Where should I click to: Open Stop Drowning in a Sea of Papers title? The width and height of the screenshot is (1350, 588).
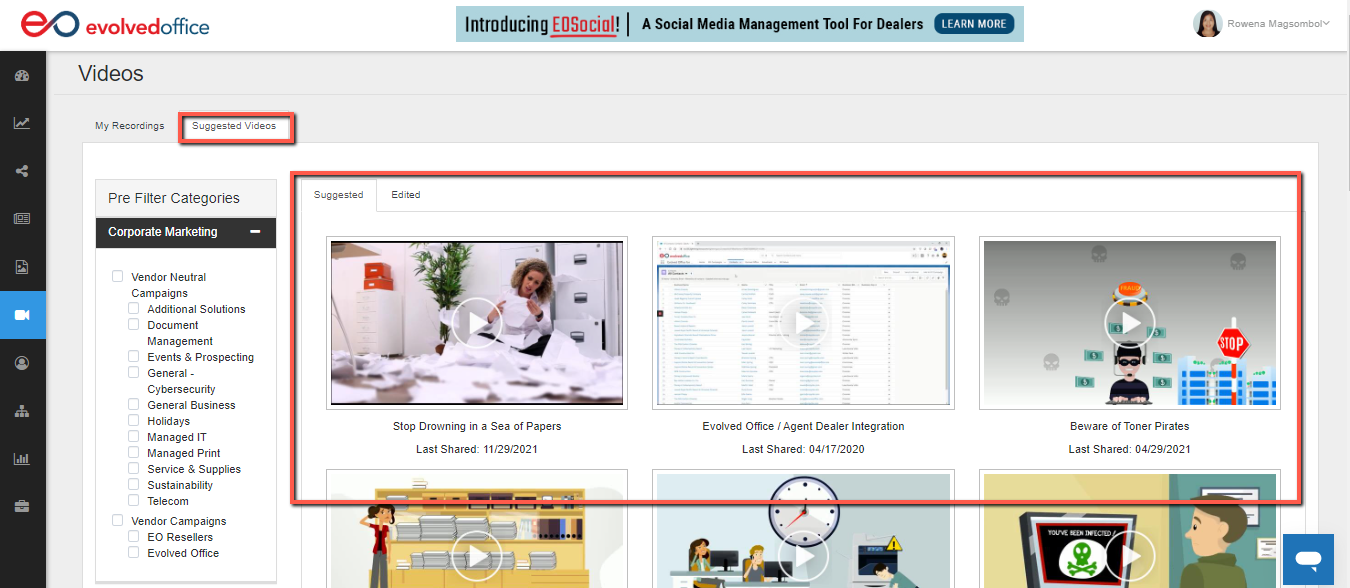click(x=477, y=426)
